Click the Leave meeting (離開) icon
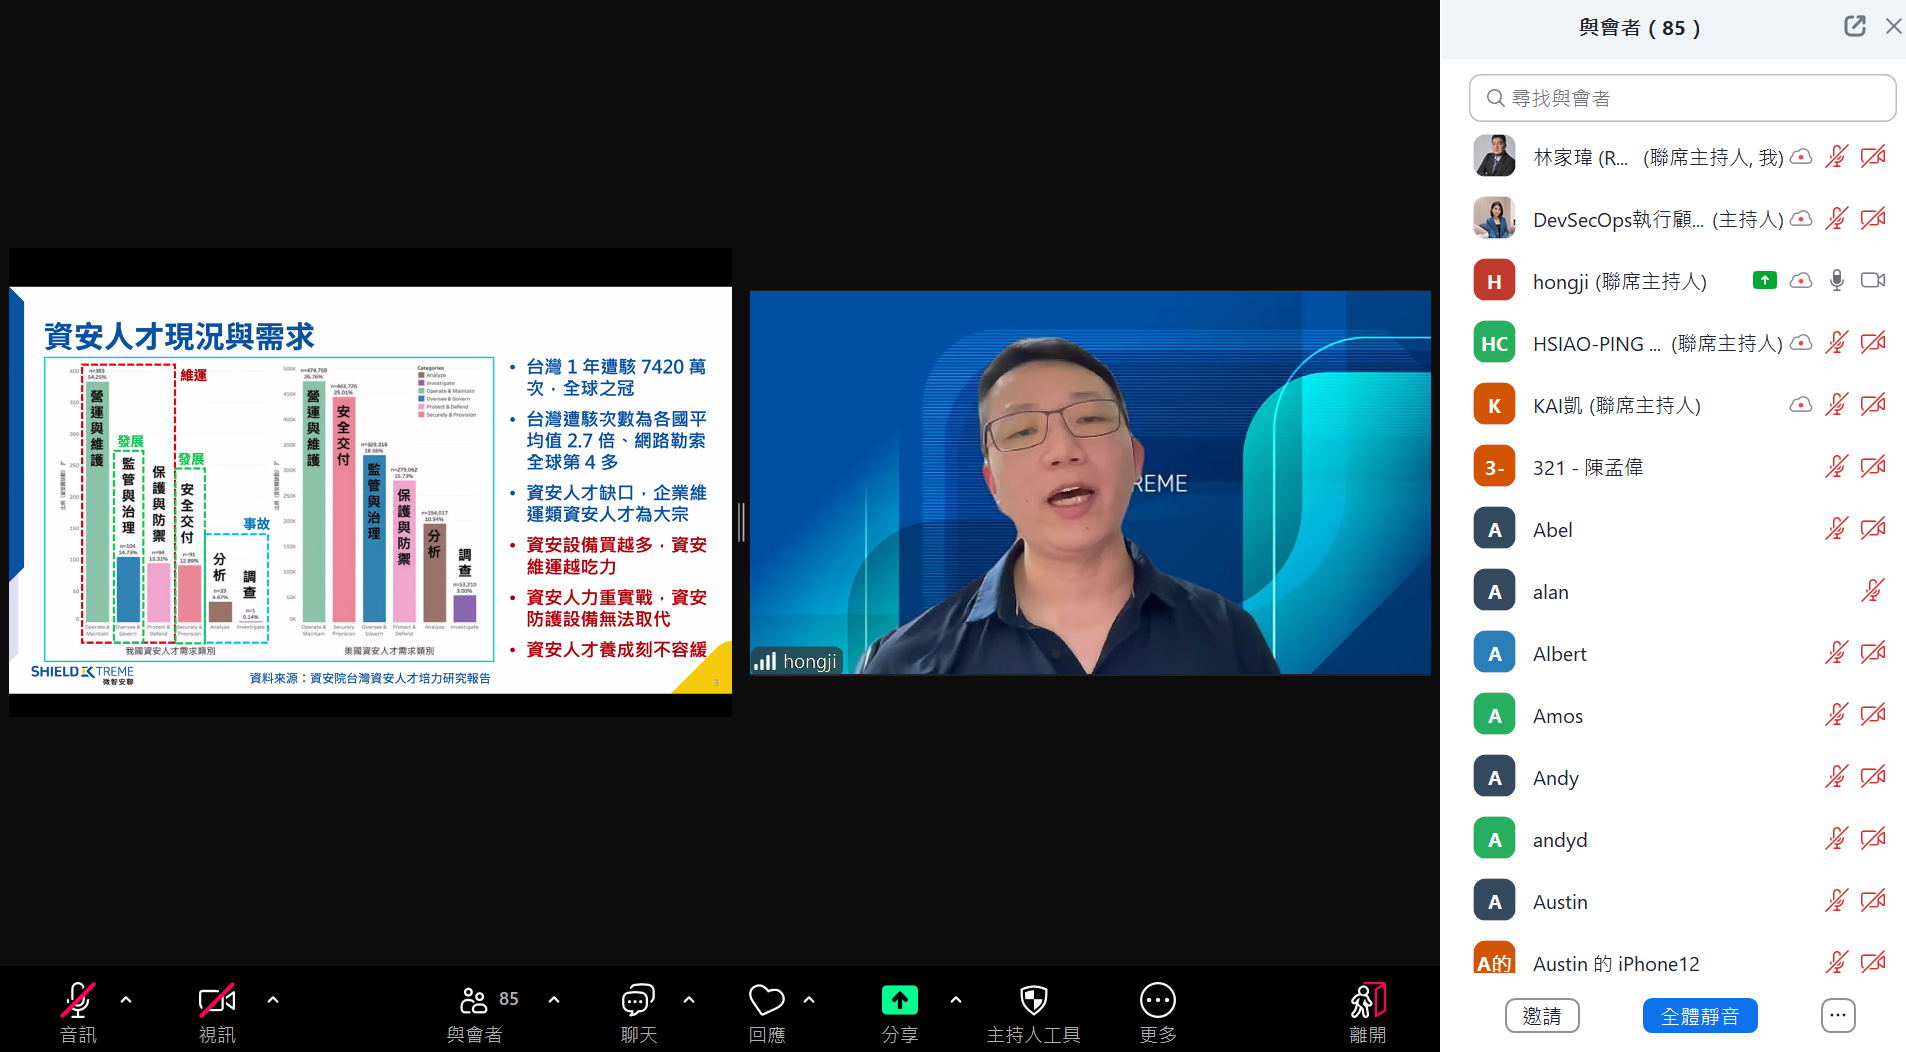The image size is (1906, 1052). [1367, 1000]
